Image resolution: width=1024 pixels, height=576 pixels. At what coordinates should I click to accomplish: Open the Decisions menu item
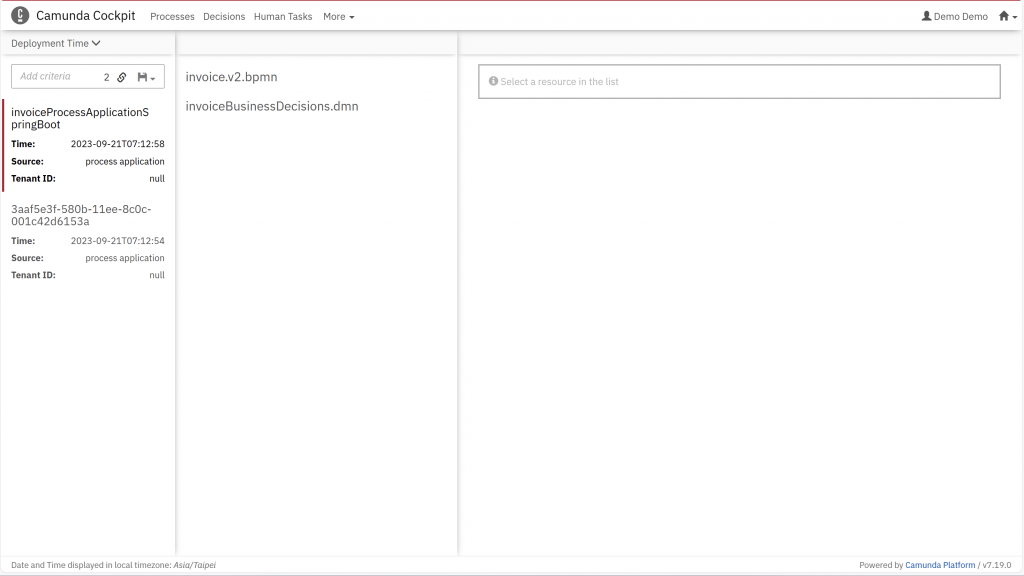click(x=224, y=16)
